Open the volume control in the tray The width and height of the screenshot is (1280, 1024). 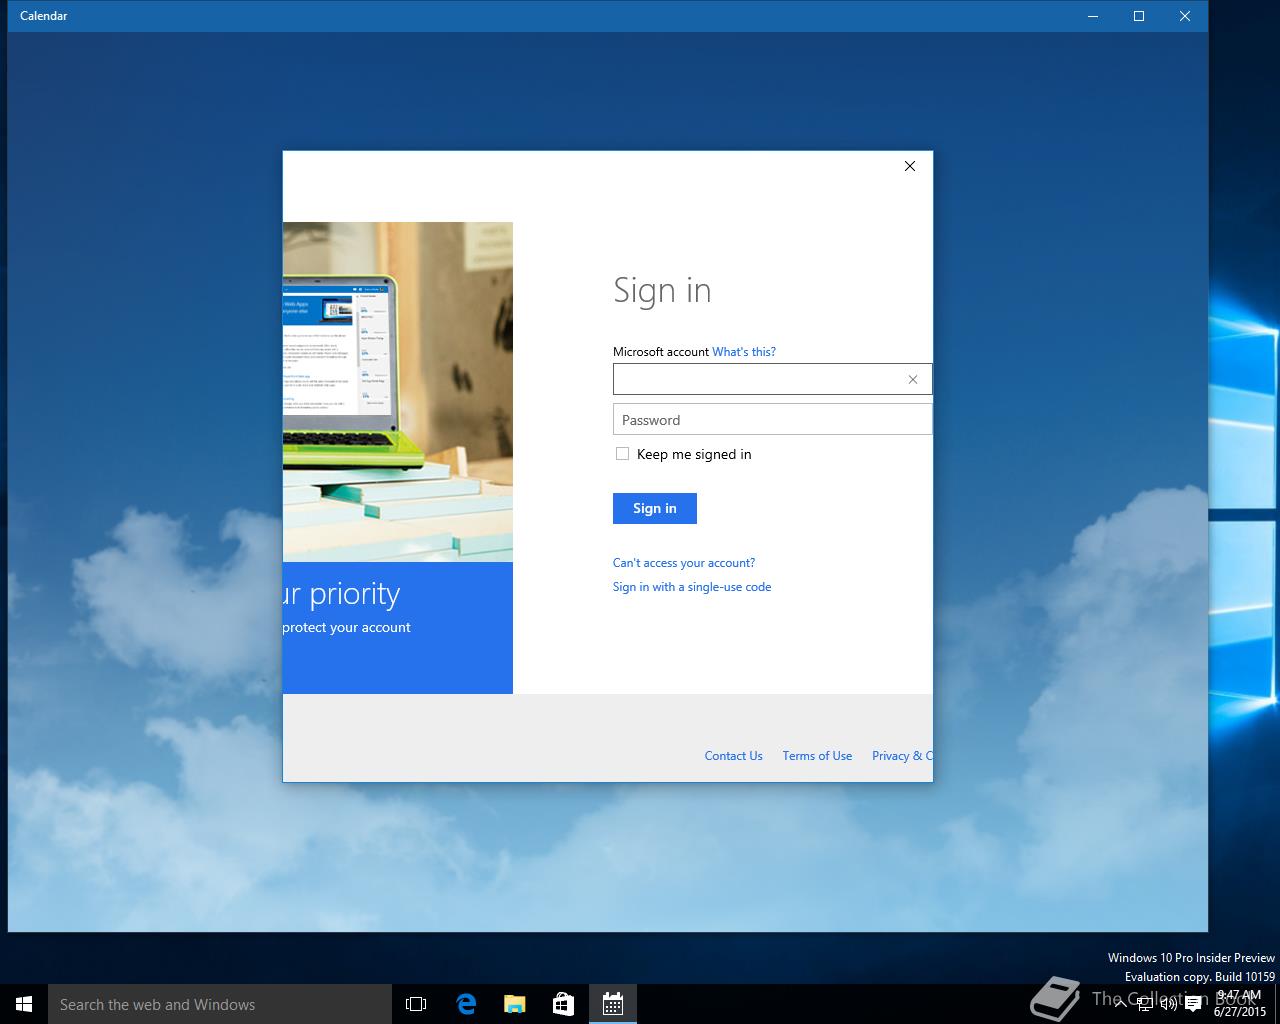(1168, 1004)
